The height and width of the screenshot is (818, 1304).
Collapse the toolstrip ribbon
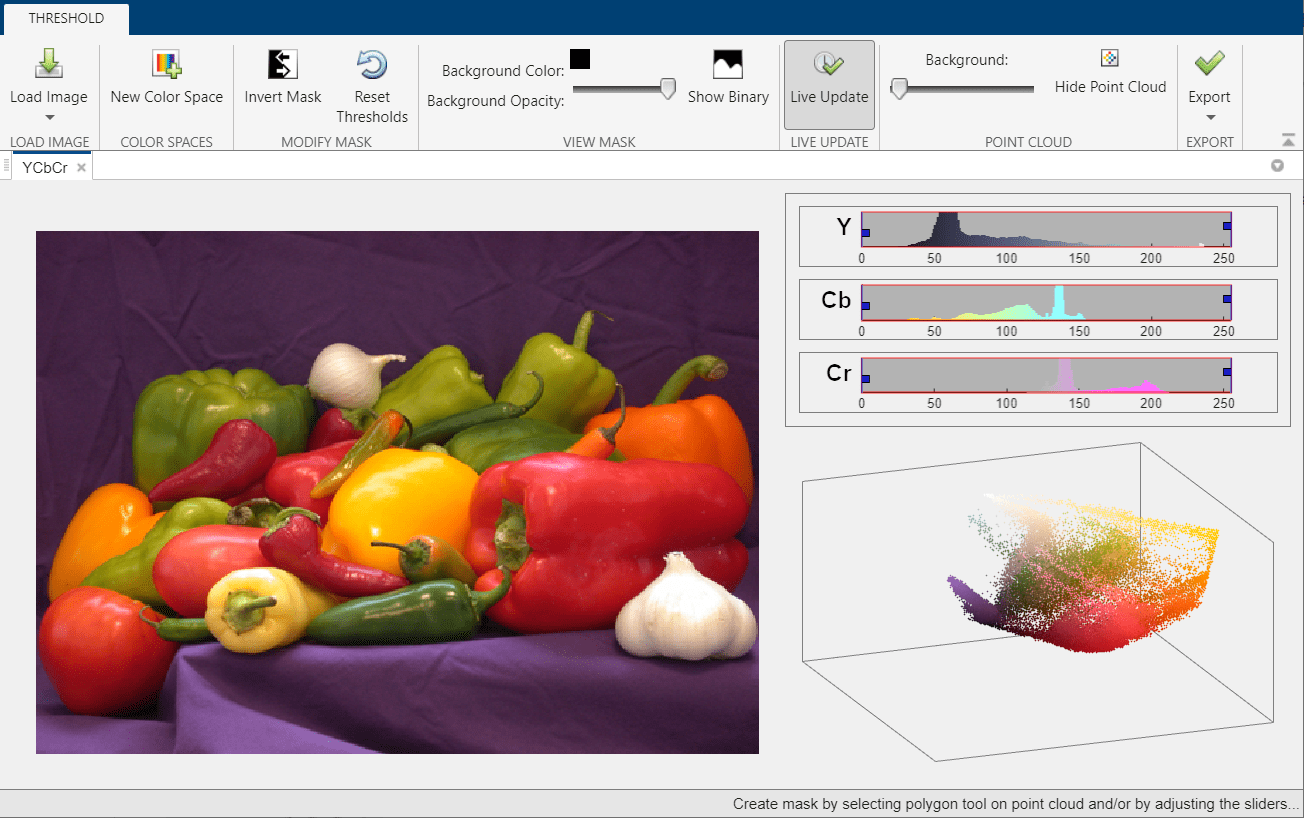(1288, 141)
